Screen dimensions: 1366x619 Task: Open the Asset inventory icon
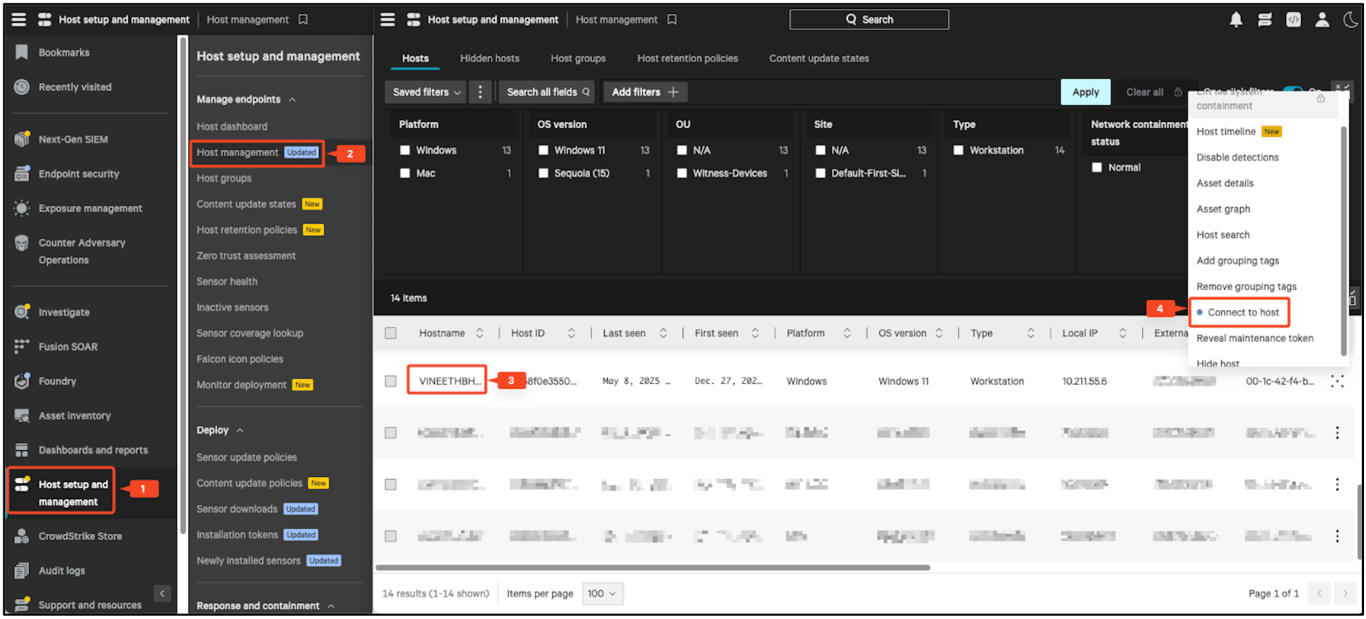coord(22,415)
